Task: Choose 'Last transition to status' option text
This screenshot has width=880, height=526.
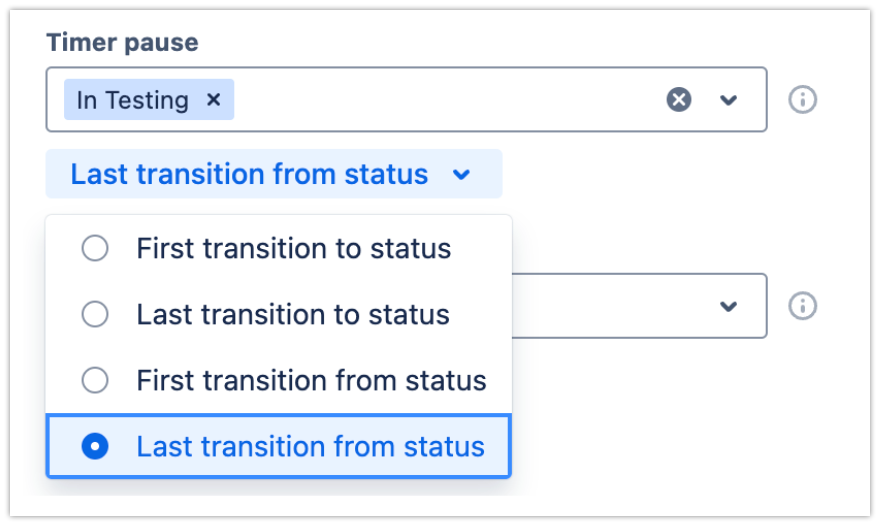Action: (293, 314)
